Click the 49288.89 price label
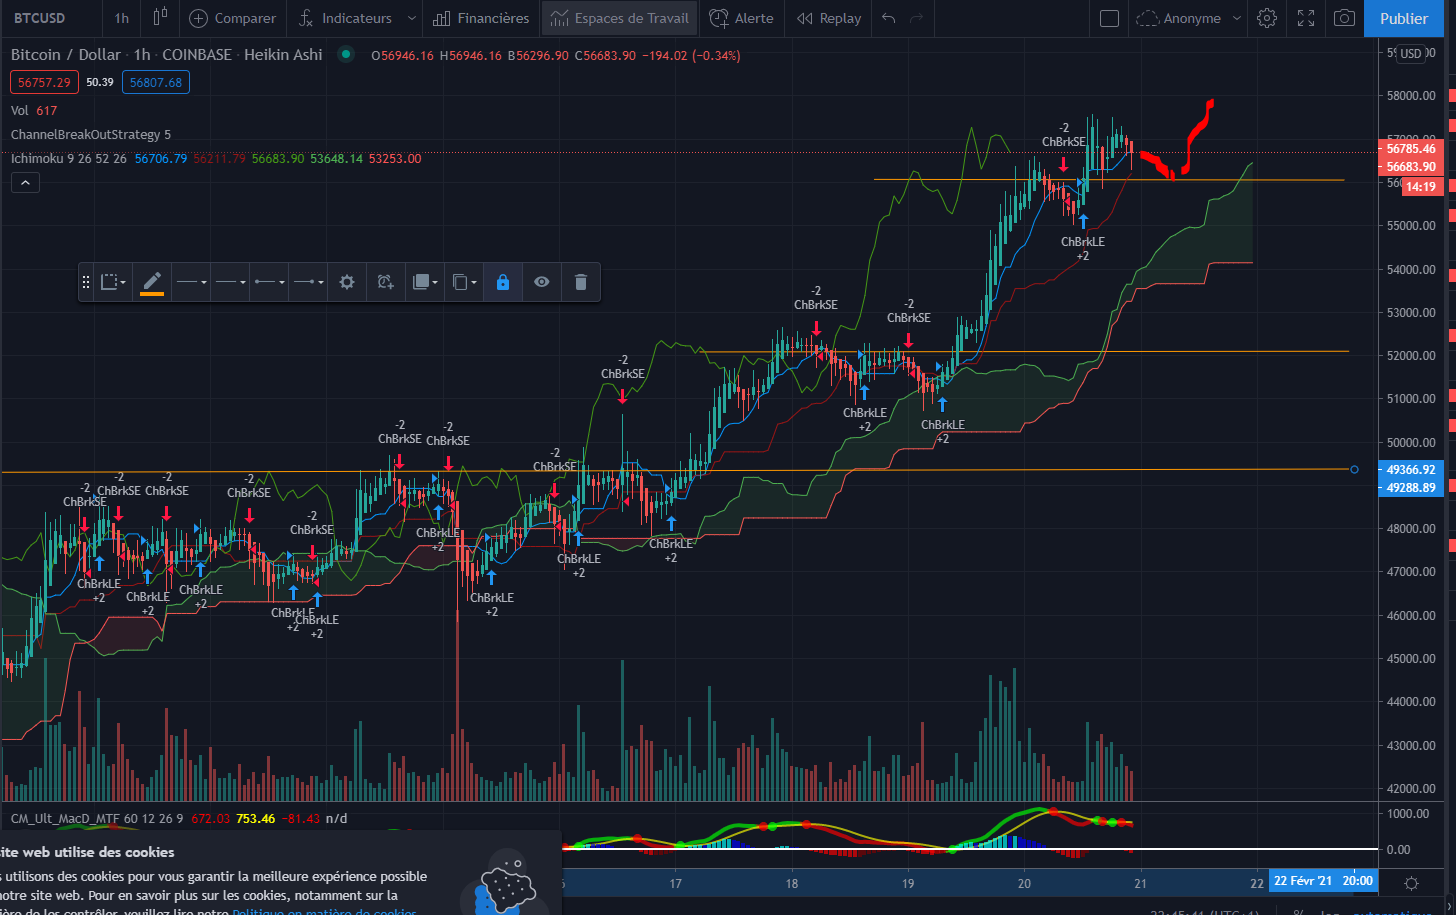The height and width of the screenshot is (915, 1456). tap(1410, 488)
